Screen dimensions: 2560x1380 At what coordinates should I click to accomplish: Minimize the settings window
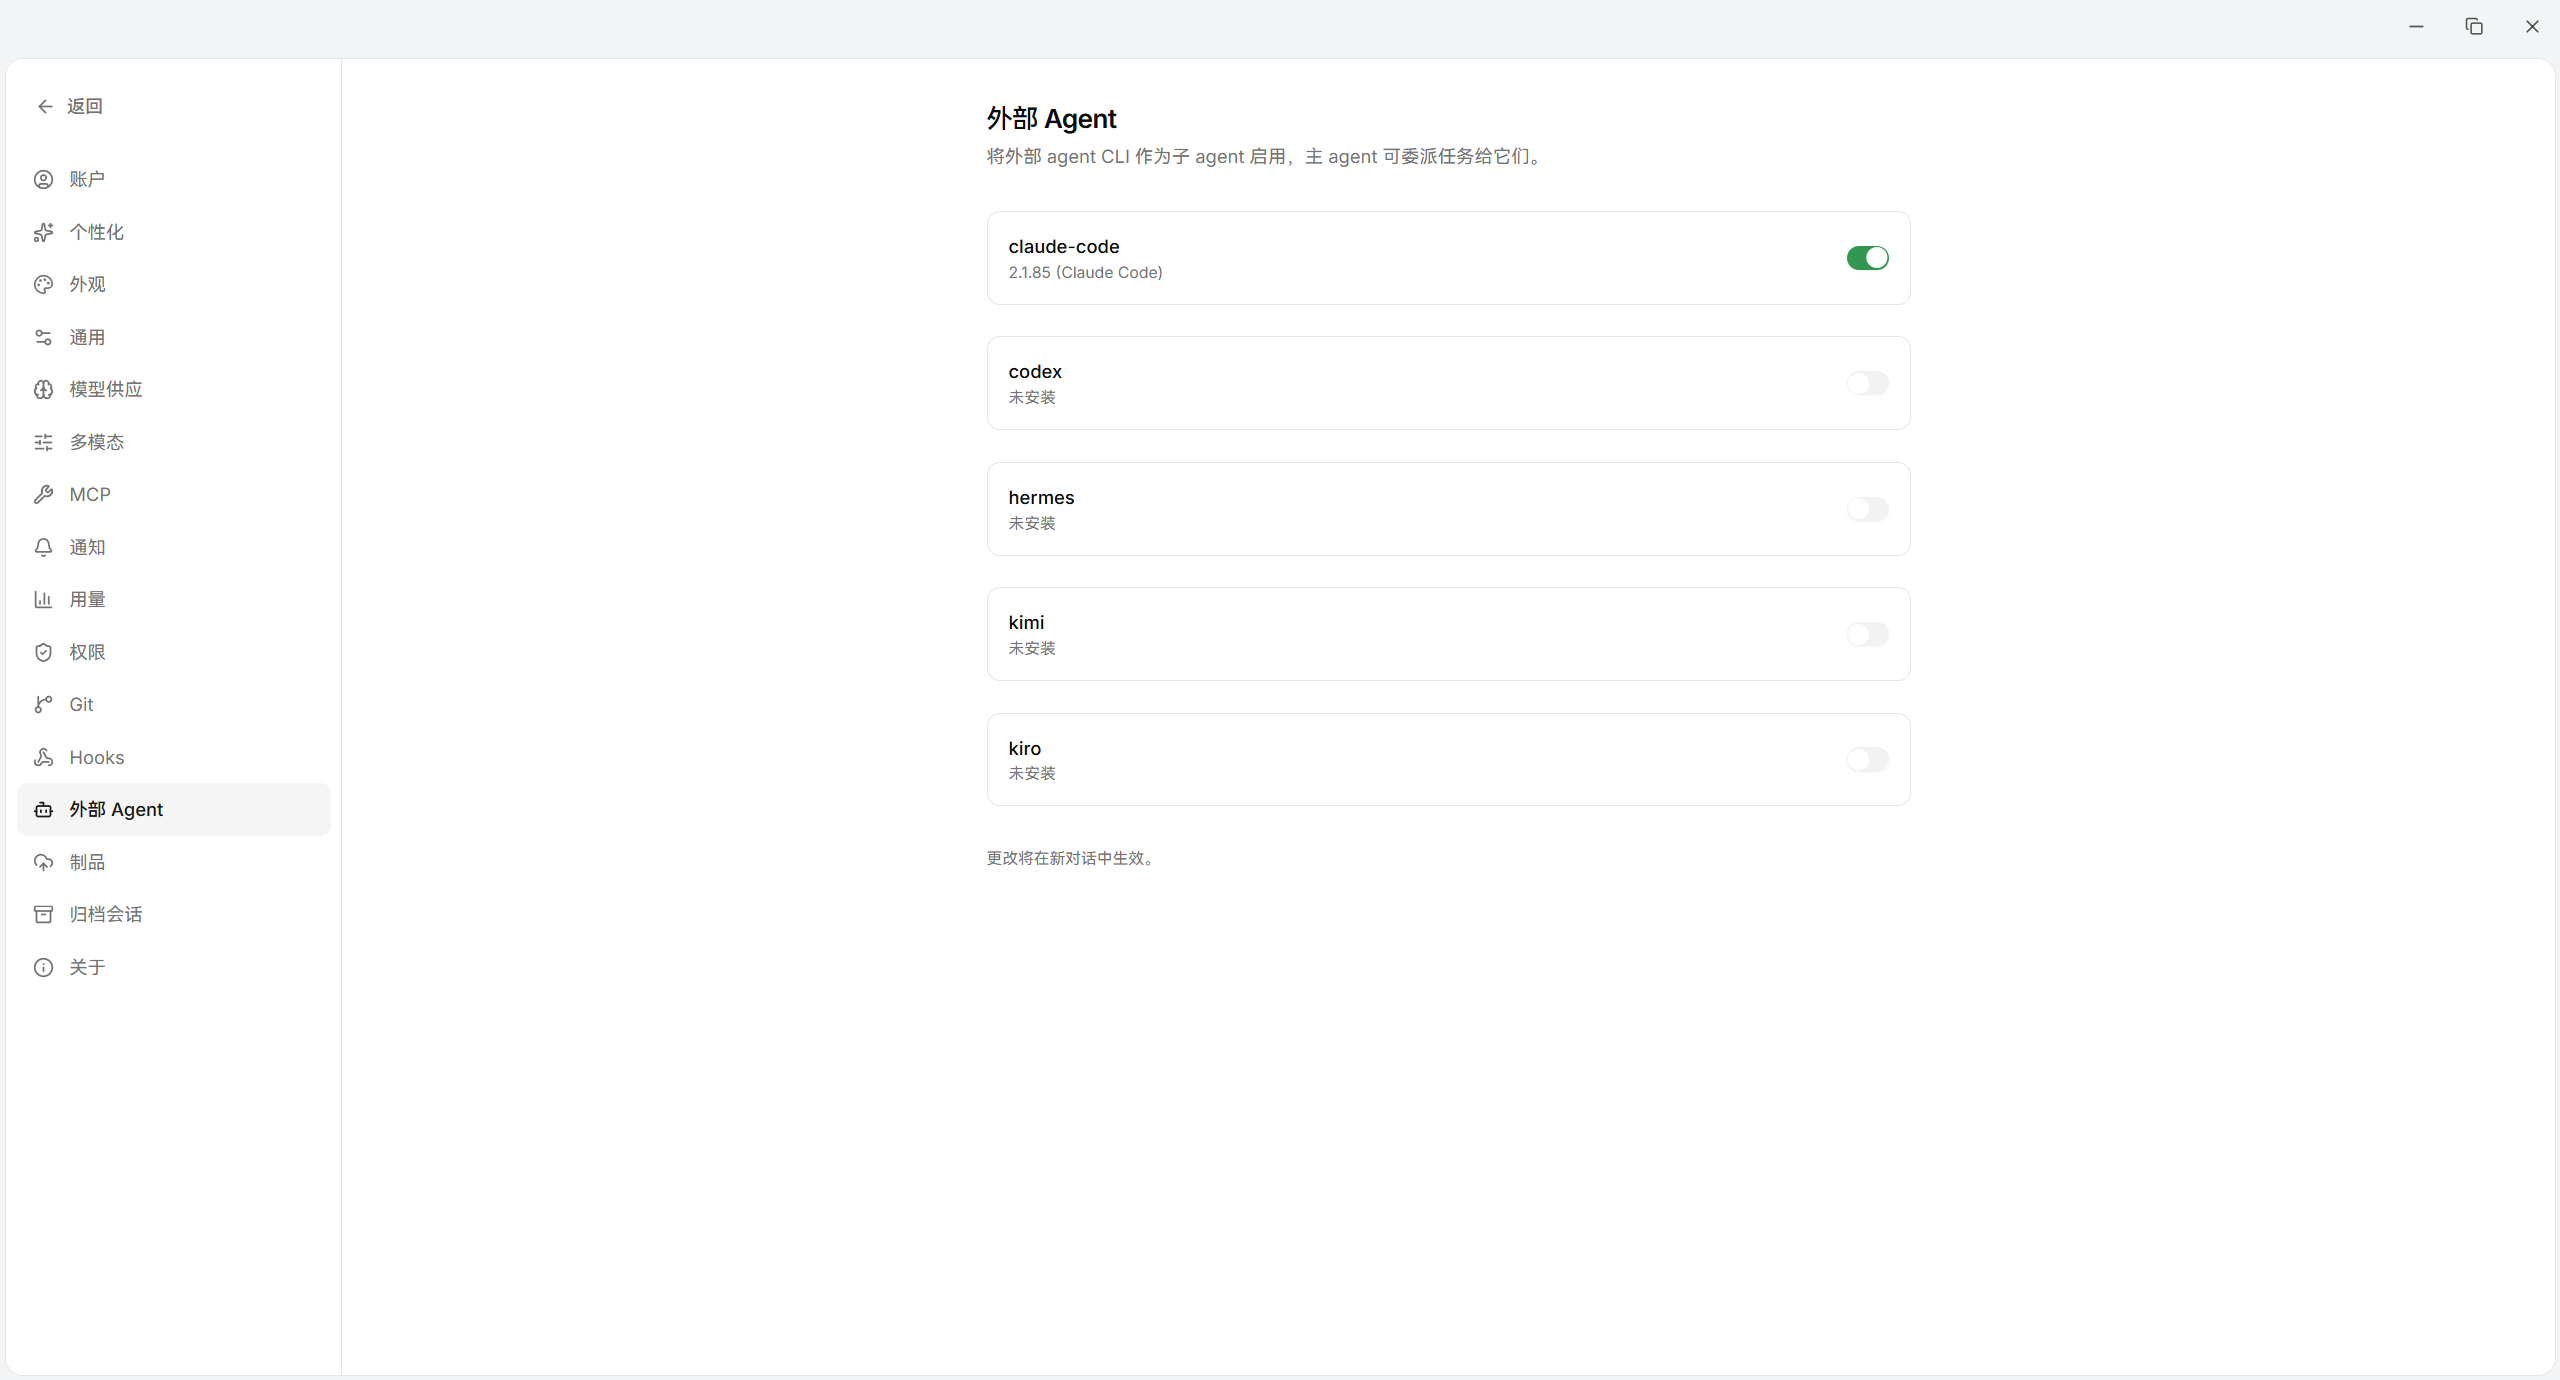click(2416, 27)
